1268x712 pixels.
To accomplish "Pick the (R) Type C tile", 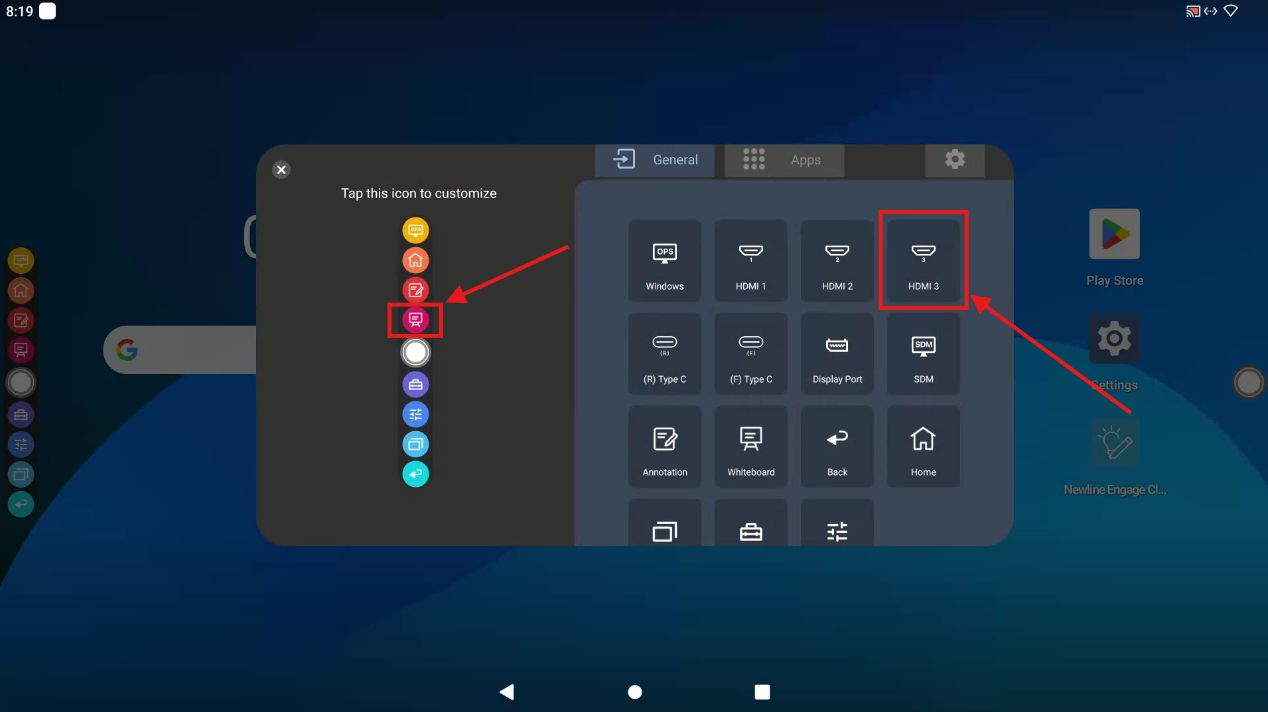I will [665, 353].
